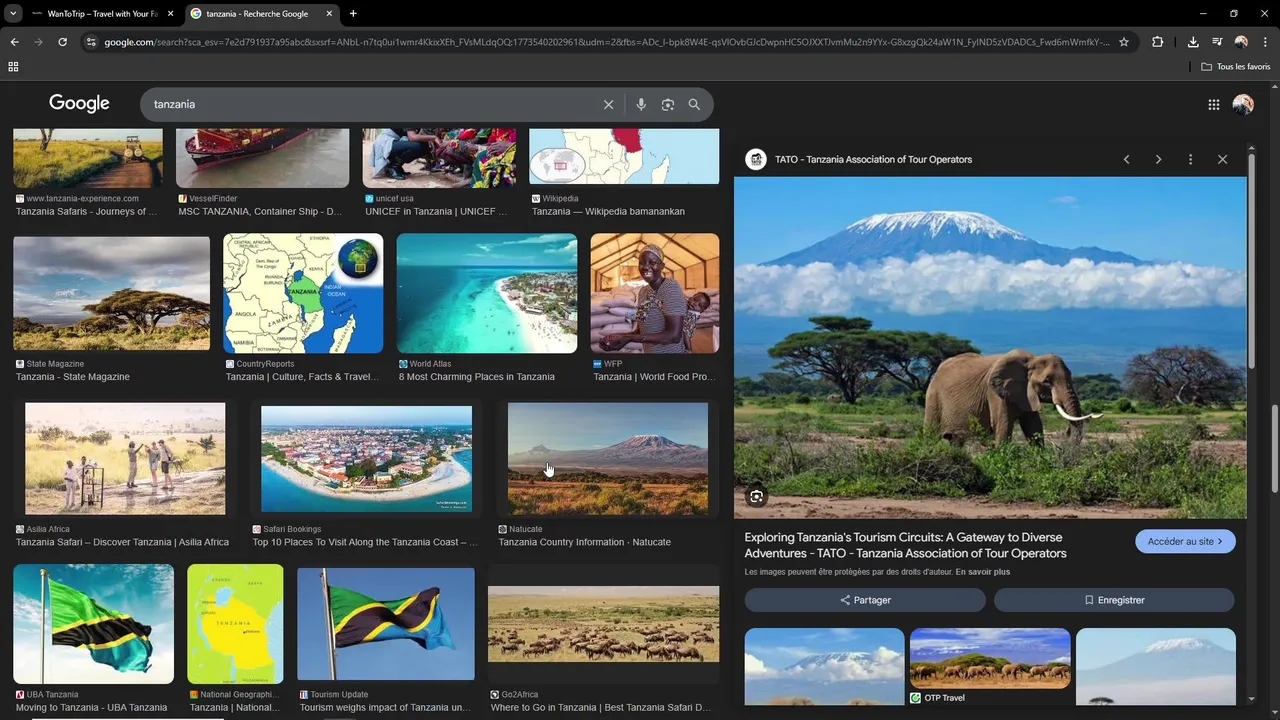Screen dimensions: 1280x720
Task: Open large elephant and Kilimanjaro preview image
Action: 990,348
